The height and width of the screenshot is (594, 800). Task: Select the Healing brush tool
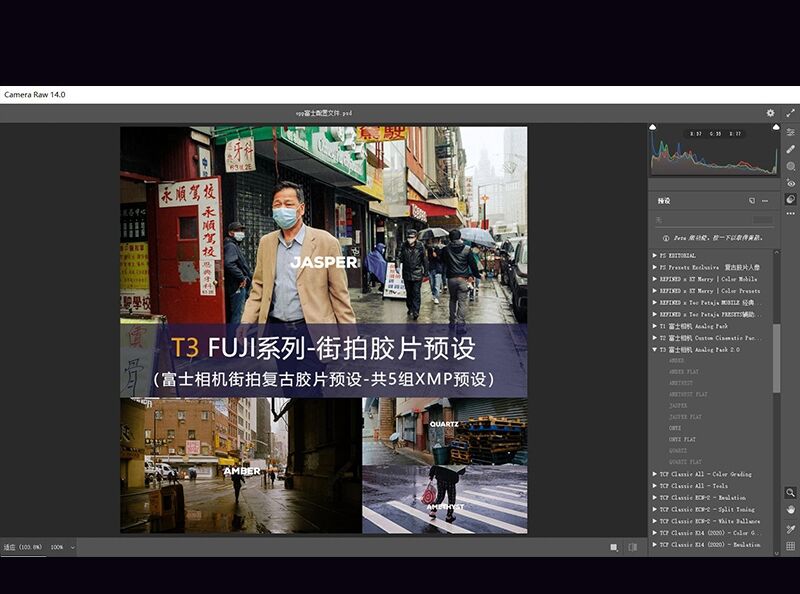(790, 149)
